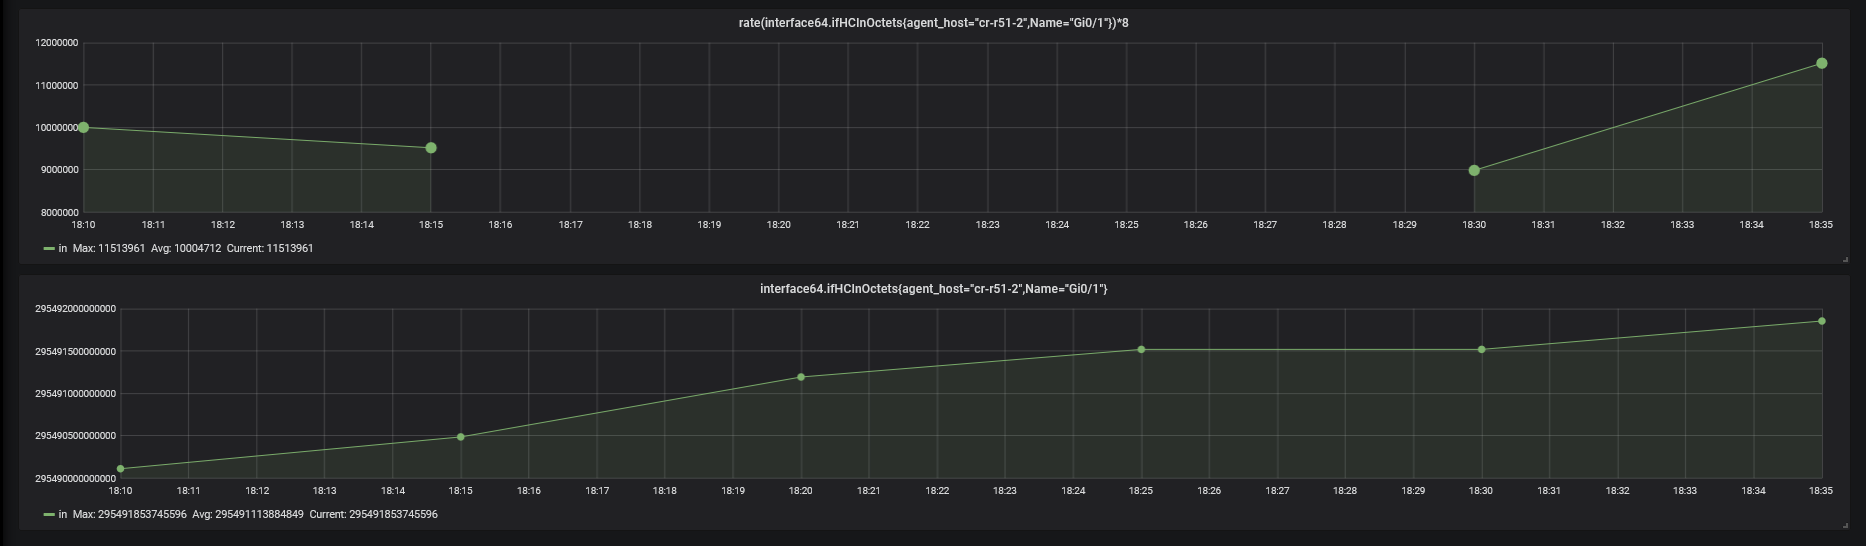Viewport: 1866px width, 546px height.
Task: Click the 11000000 y-axis label in top panel
Action: click(57, 86)
